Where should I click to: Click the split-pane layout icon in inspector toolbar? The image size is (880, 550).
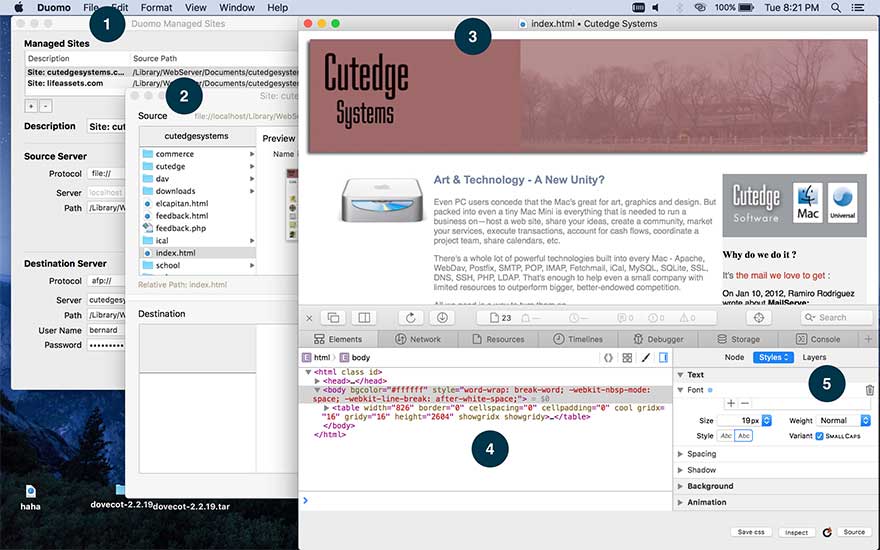click(364, 317)
